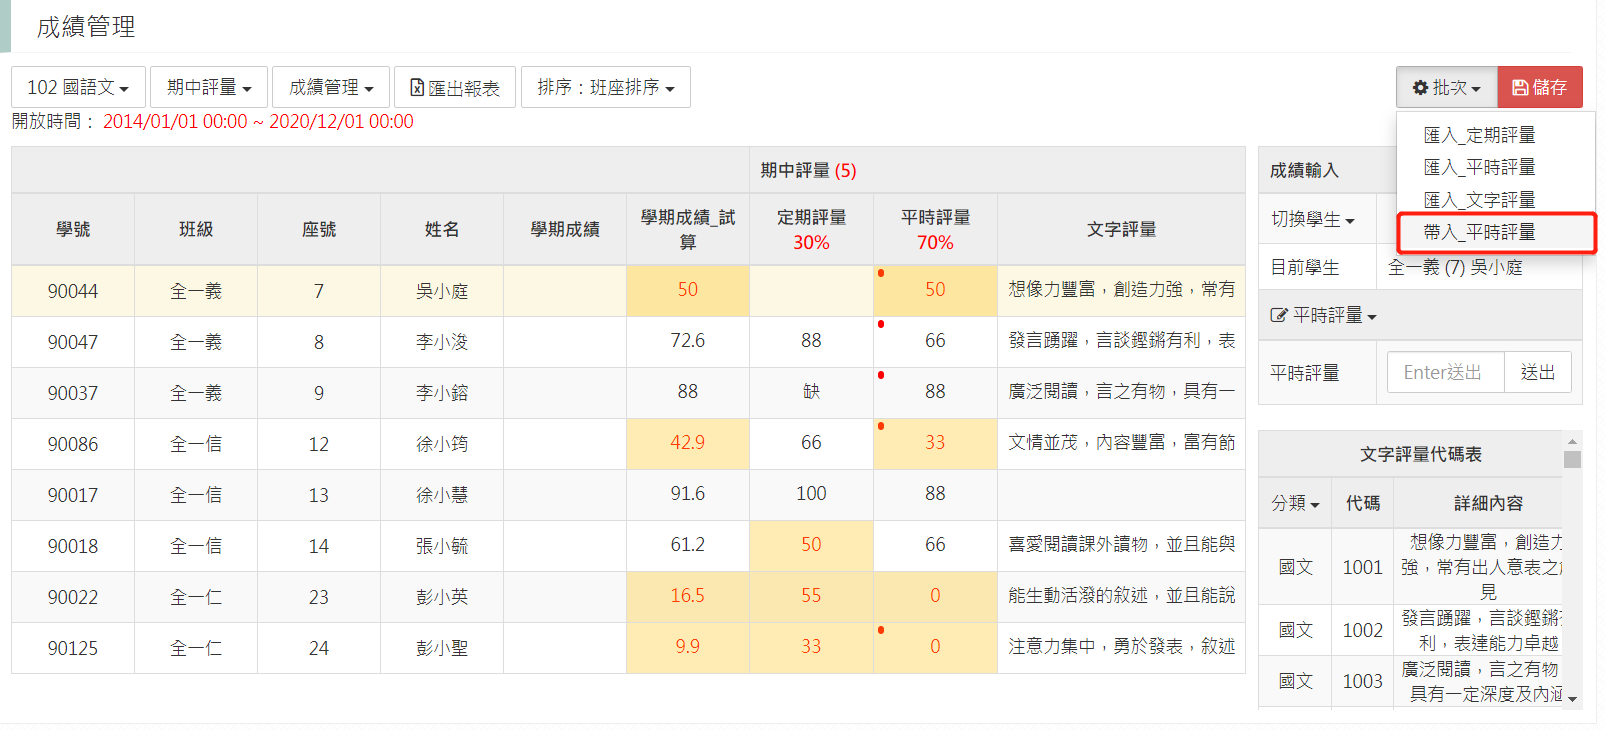The image size is (1605, 730).
Task: Click the code table scrollbar thumb
Action: [x=1572, y=459]
